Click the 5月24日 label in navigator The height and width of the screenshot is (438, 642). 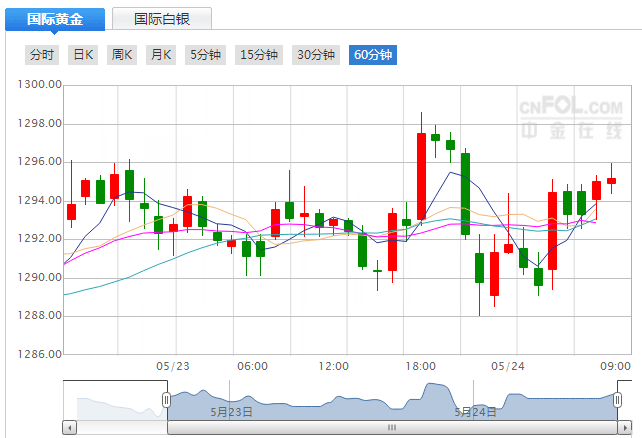pos(476,411)
